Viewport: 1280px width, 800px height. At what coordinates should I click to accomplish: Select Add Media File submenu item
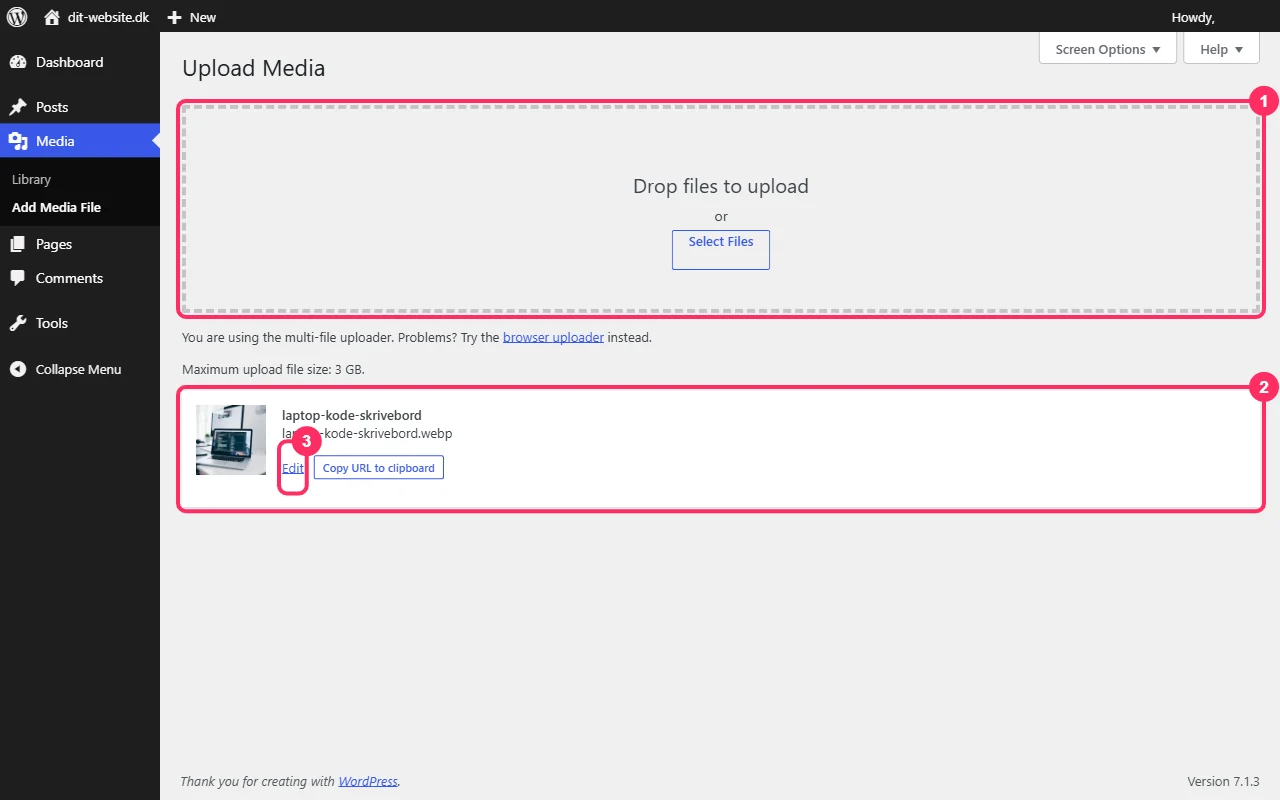[56, 207]
